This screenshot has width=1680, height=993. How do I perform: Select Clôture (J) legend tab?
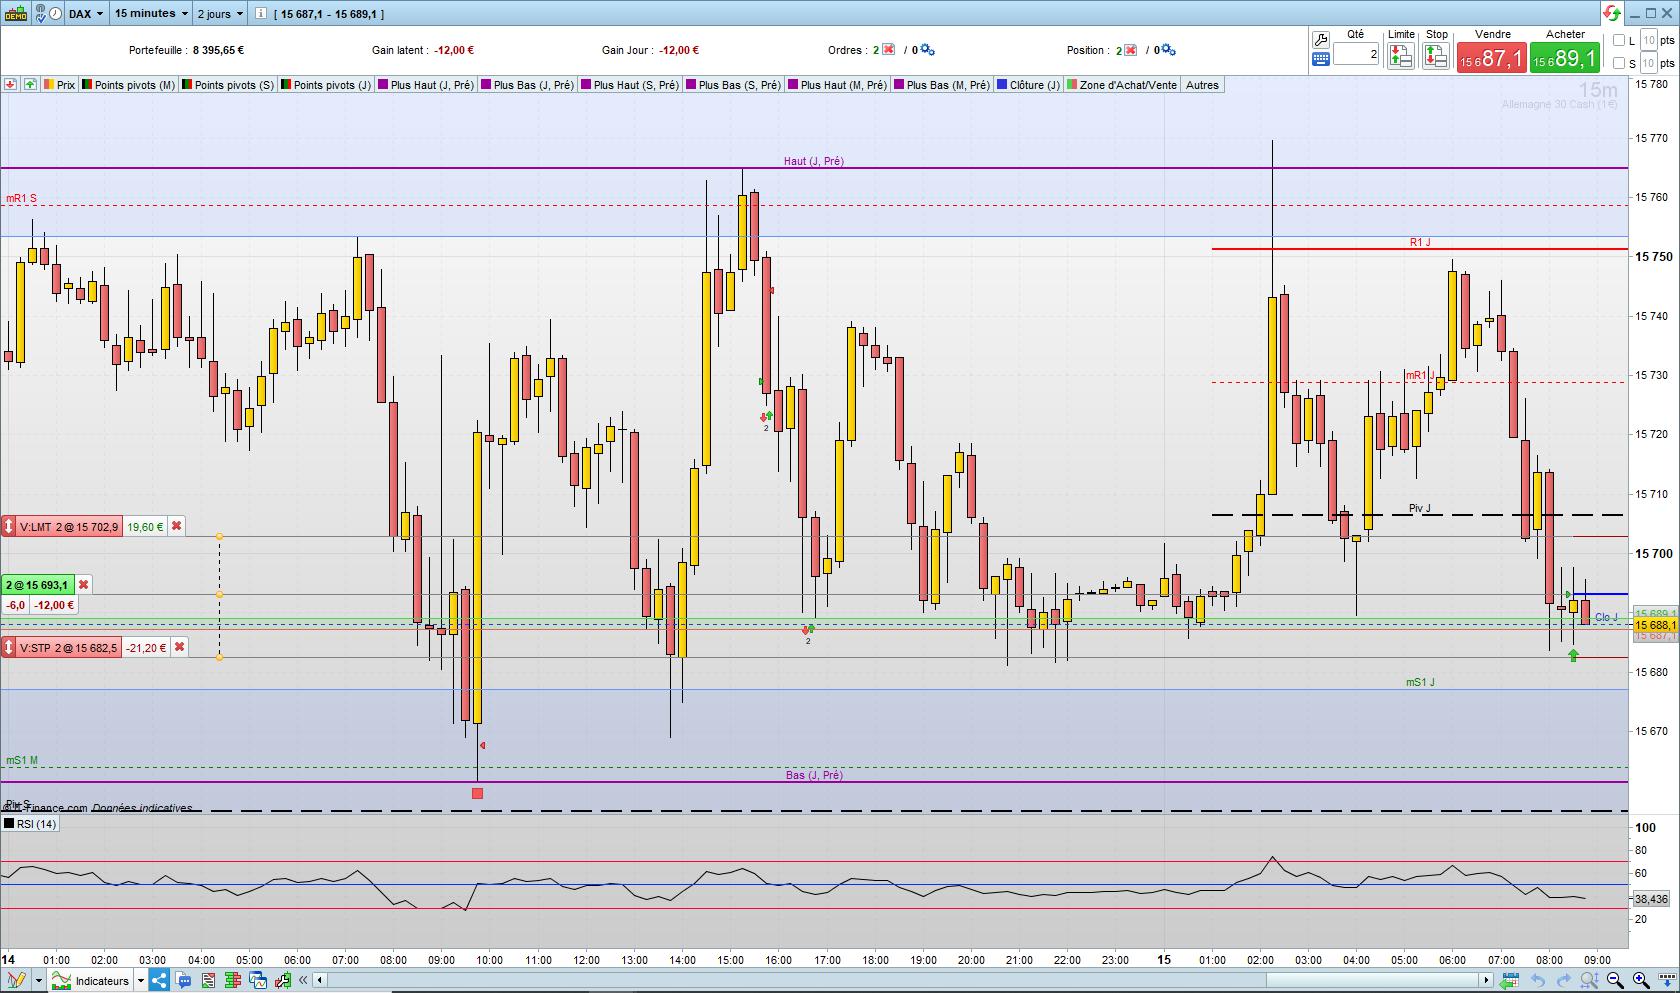[1028, 85]
